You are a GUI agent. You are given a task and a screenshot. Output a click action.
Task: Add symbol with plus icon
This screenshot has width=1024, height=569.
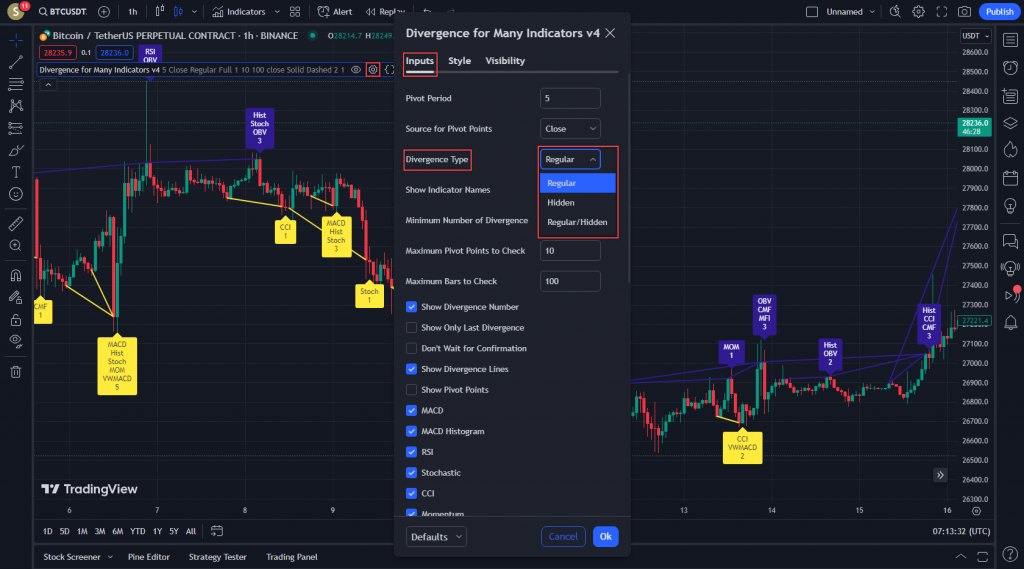pyautogui.click(x=104, y=12)
